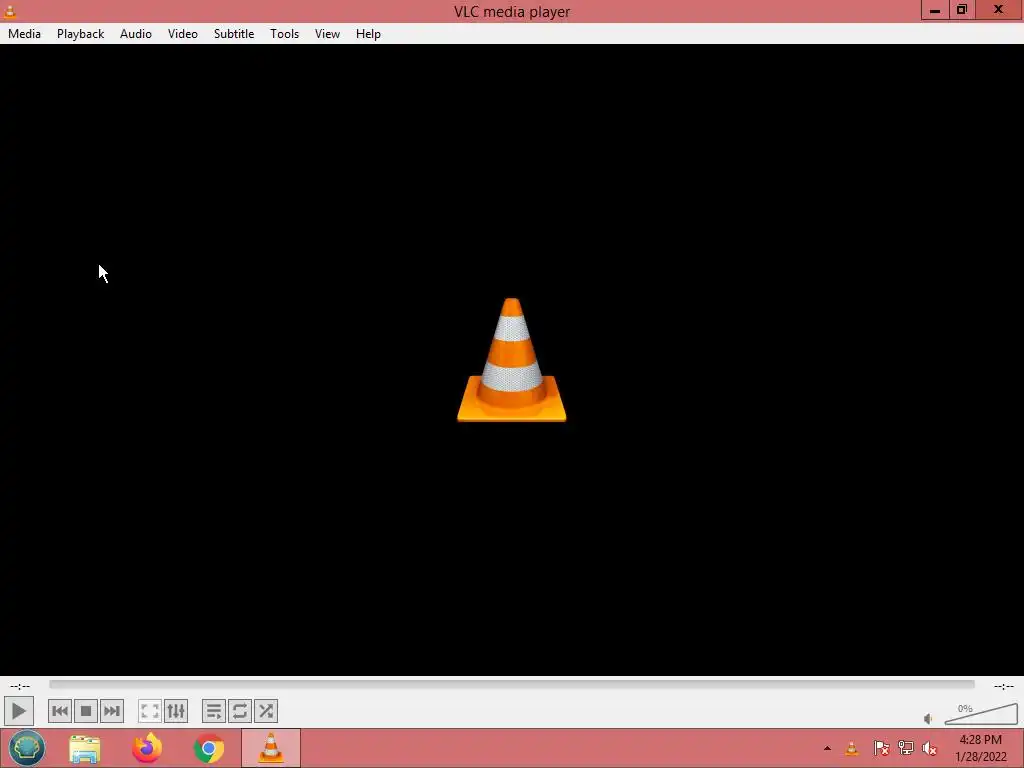Toggle random shuffle playback

266,711
